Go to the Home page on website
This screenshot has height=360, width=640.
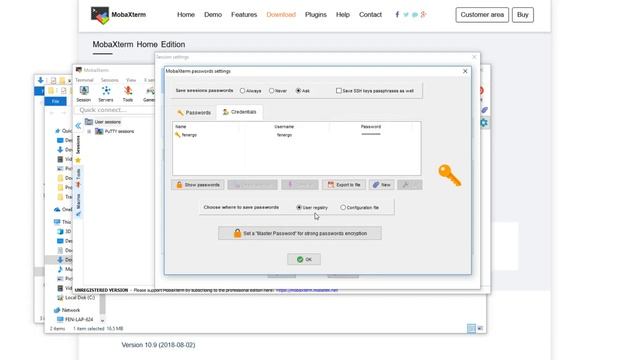click(x=186, y=15)
